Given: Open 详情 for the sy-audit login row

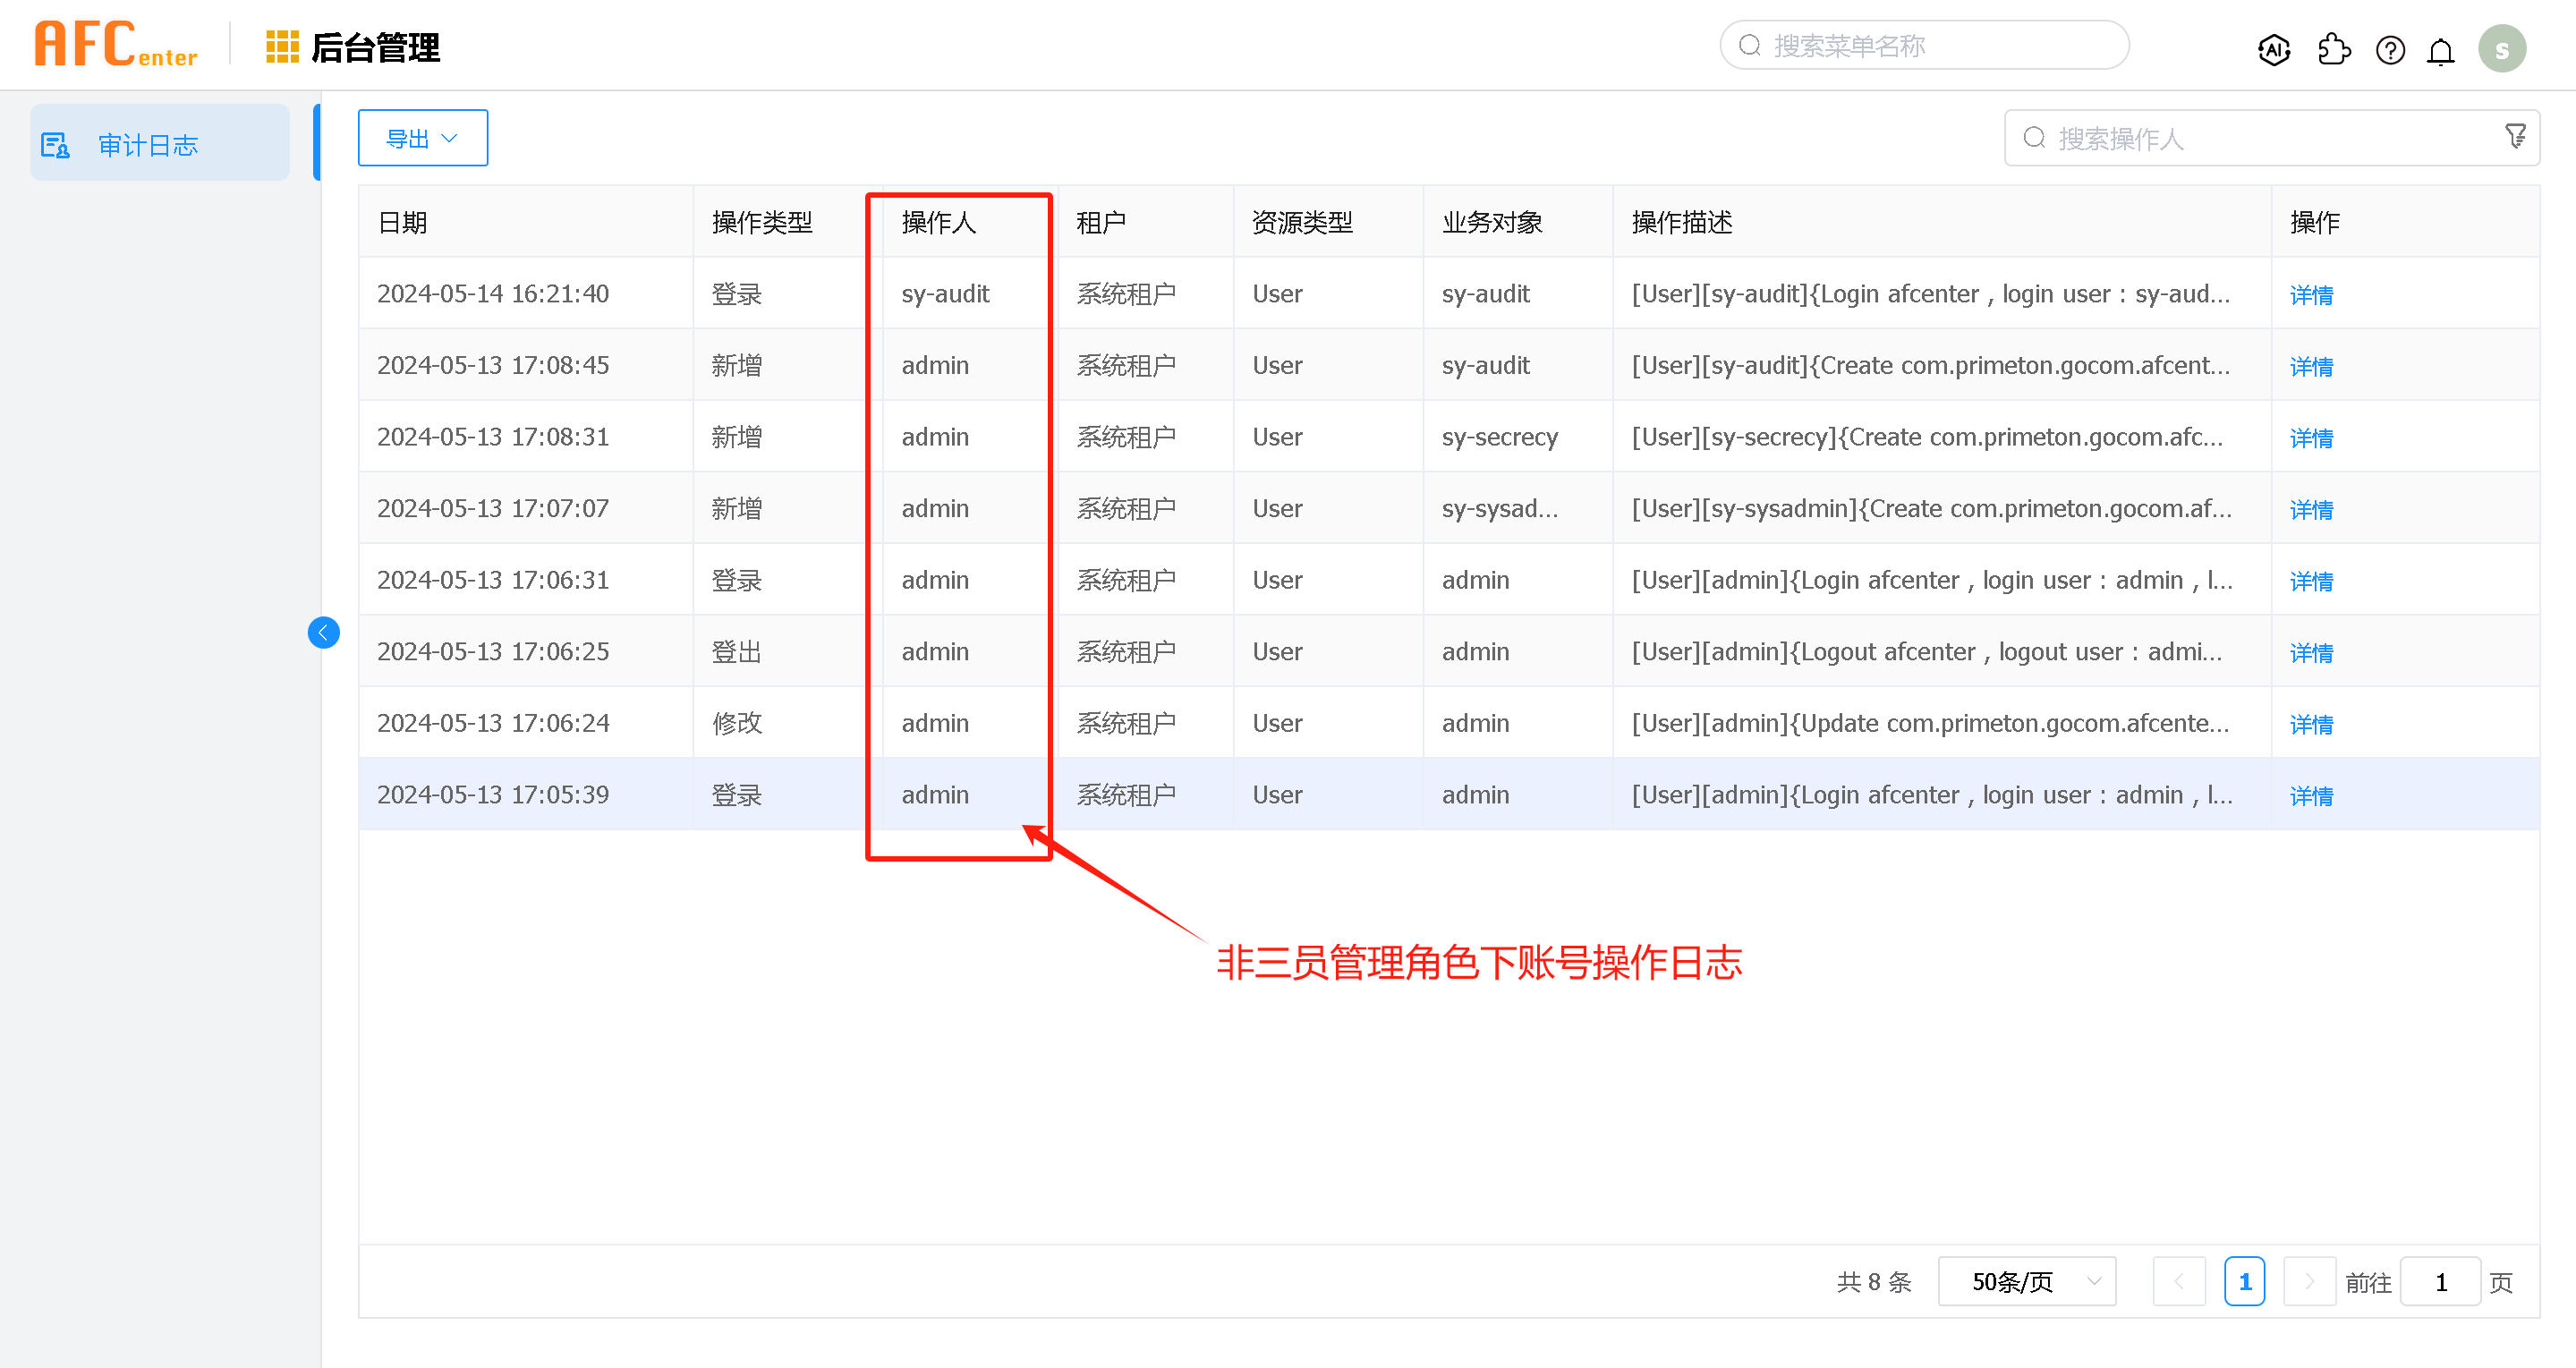Looking at the screenshot, I should [x=2311, y=295].
